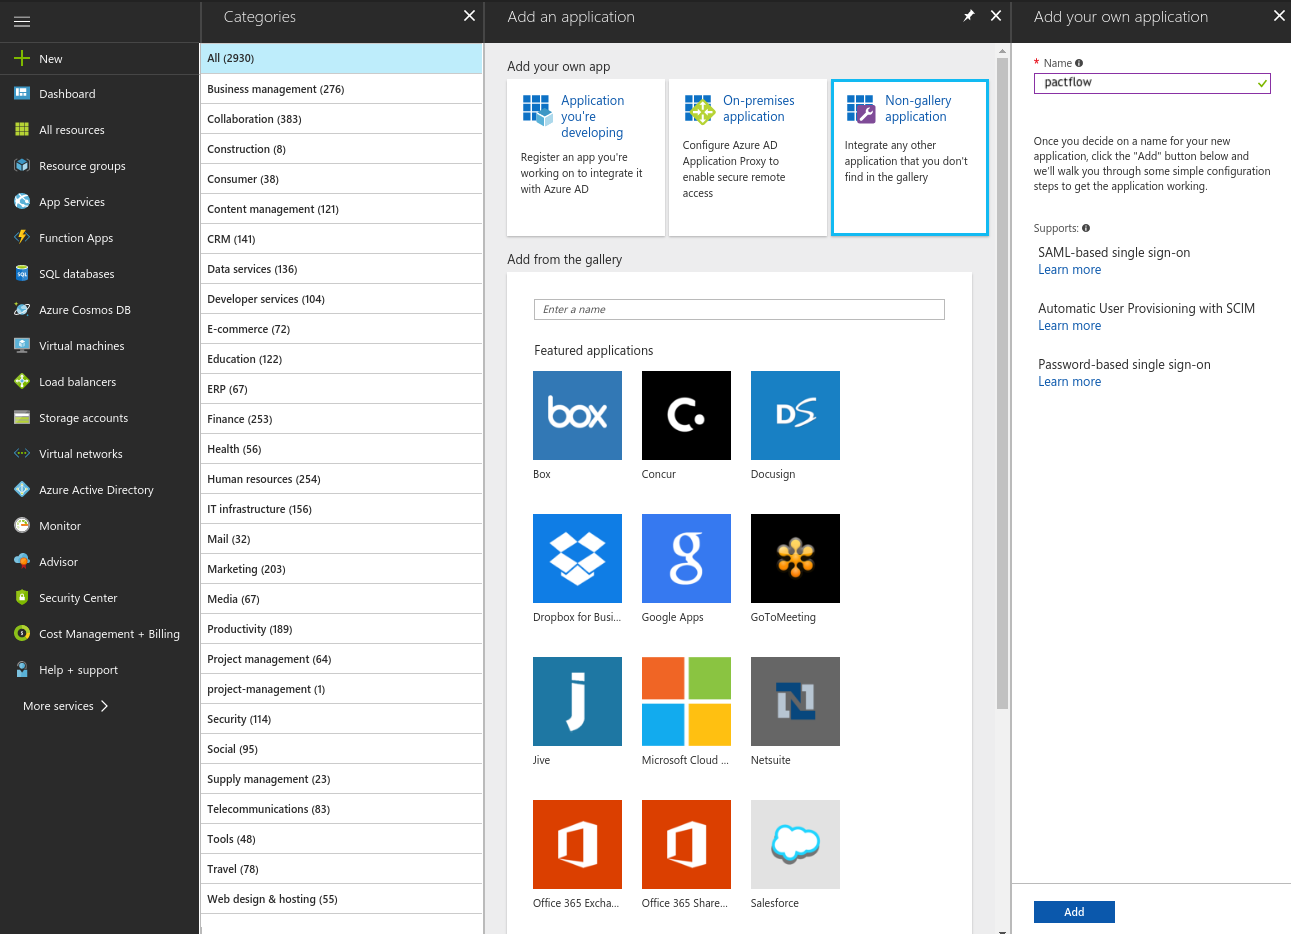Select Office 365 SharePoint tile
This screenshot has height=934, width=1291.
pos(686,844)
